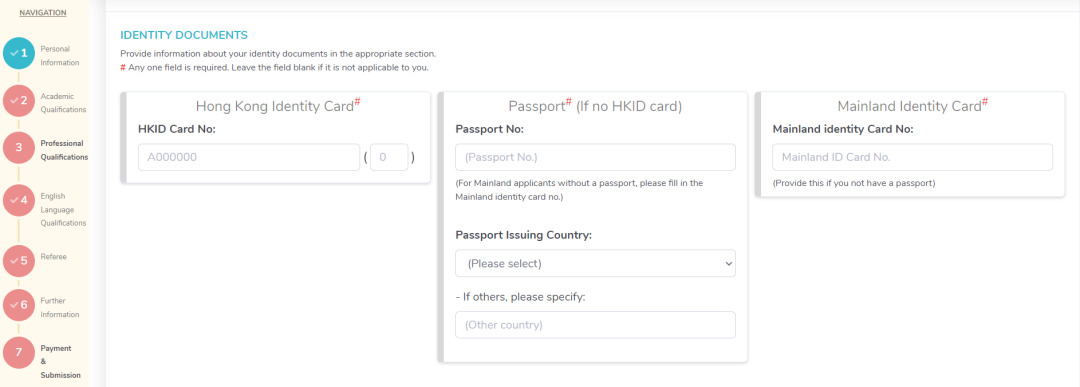This screenshot has width=1080, height=387.
Task: Open Academic Qualifications navigation label
Action: pos(63,103)
